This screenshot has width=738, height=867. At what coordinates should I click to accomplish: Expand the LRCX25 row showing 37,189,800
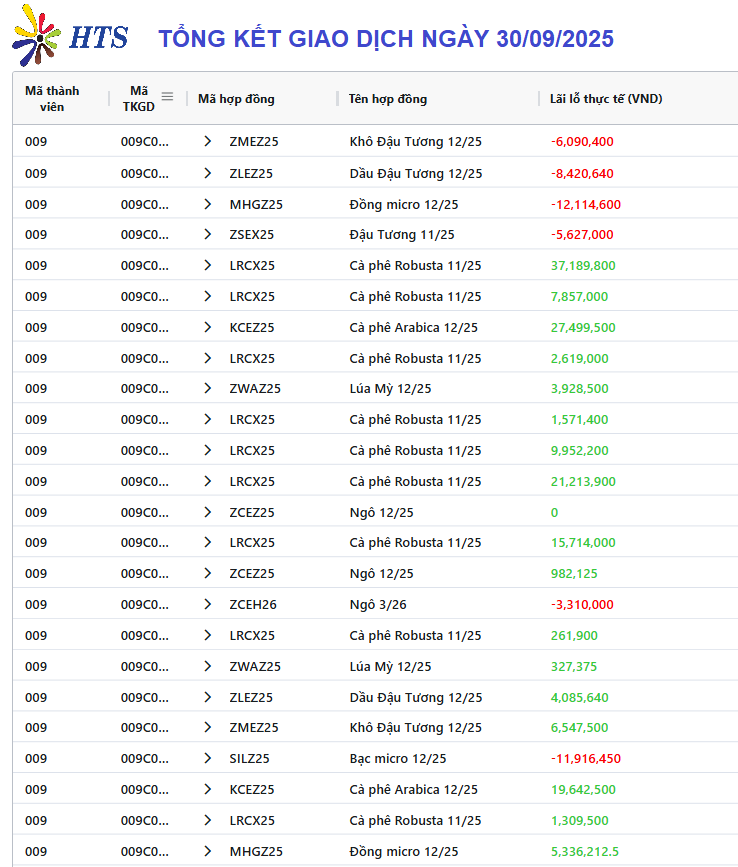[207, 266]
